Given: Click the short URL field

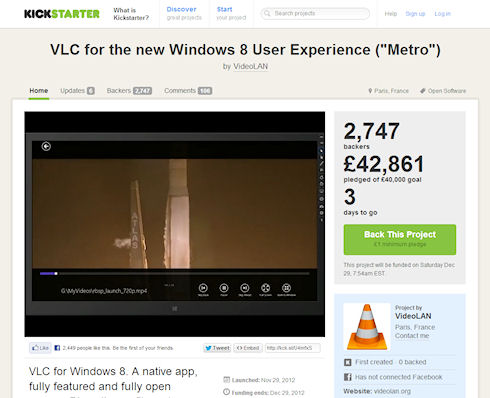Looking at the screenshot, I should [x=293, y=348].
